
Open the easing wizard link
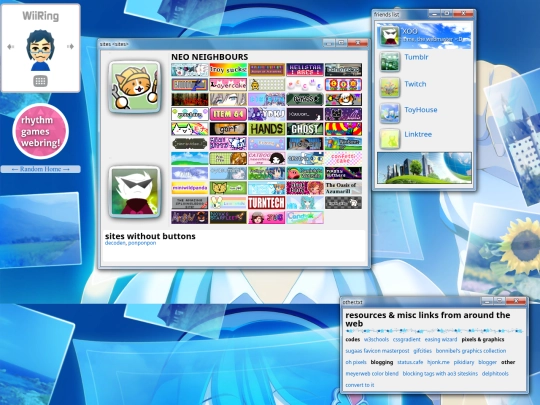pos(440,340)
